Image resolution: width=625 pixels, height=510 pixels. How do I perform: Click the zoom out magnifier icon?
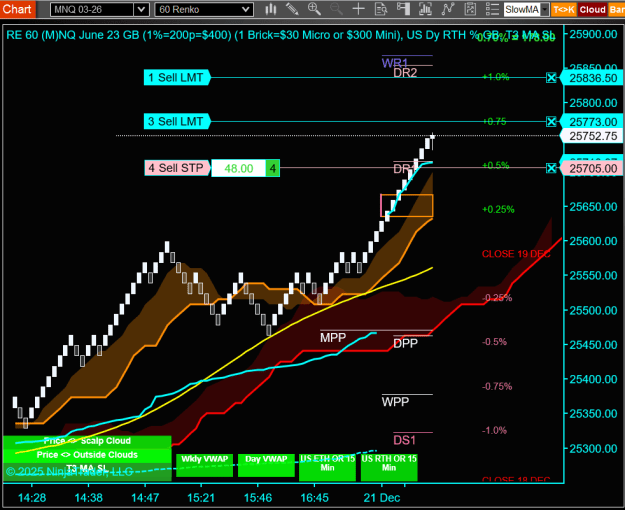tap(336, 9)
